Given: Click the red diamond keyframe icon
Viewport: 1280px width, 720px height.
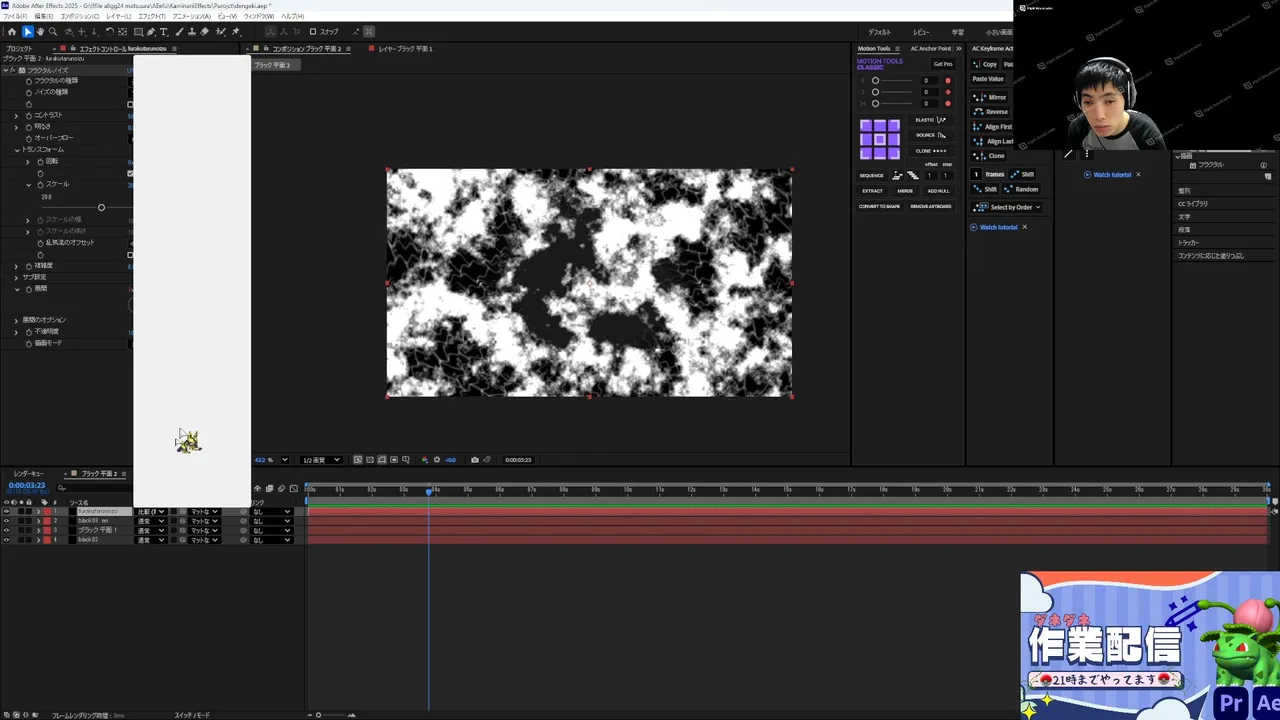Looking at the screenshot, I should coord(948,92).
